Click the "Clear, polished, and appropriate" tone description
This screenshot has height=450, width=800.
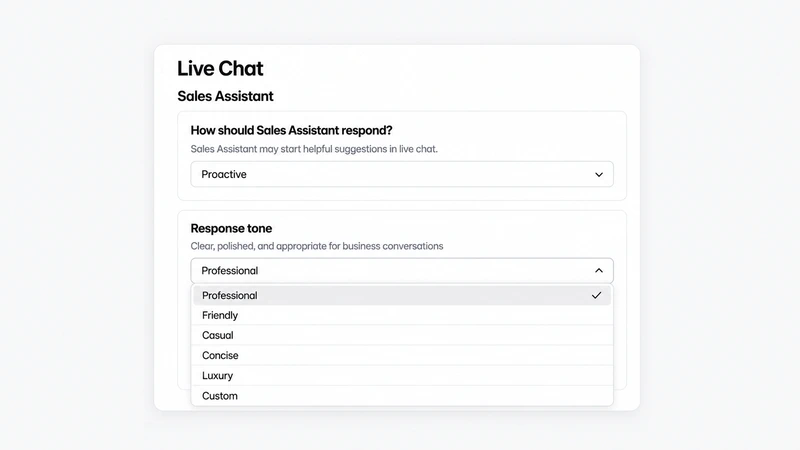317,246
